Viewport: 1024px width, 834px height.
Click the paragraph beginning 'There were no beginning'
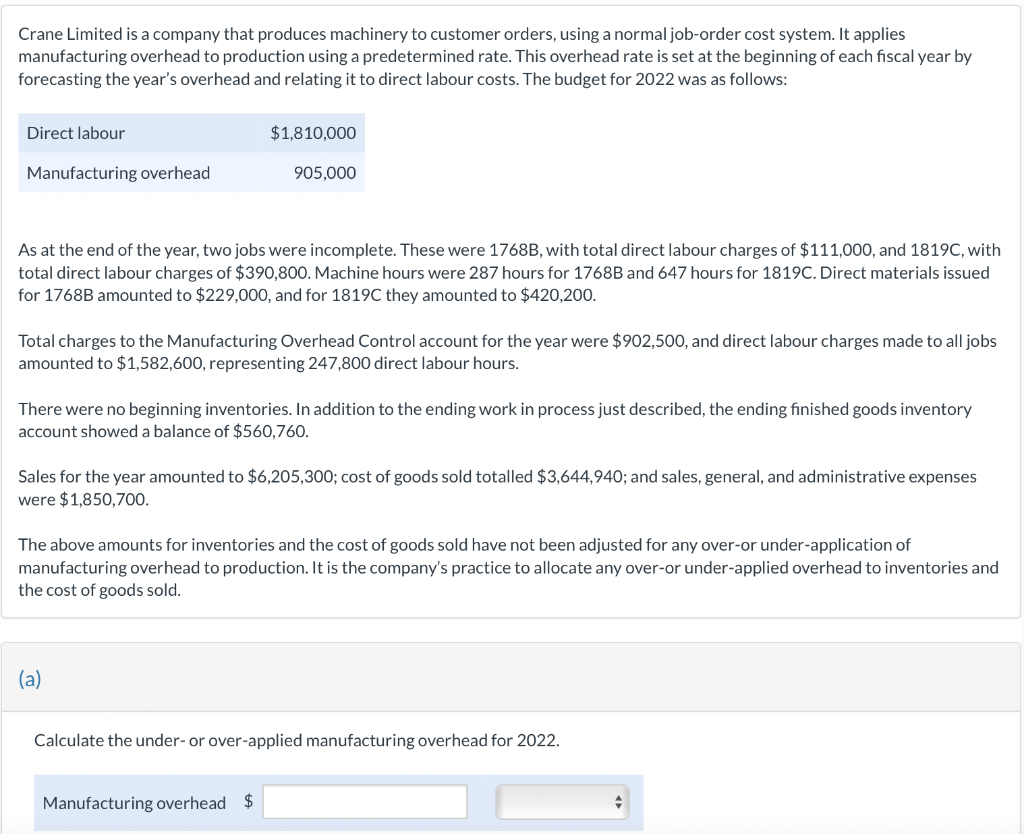coord(494,420)
